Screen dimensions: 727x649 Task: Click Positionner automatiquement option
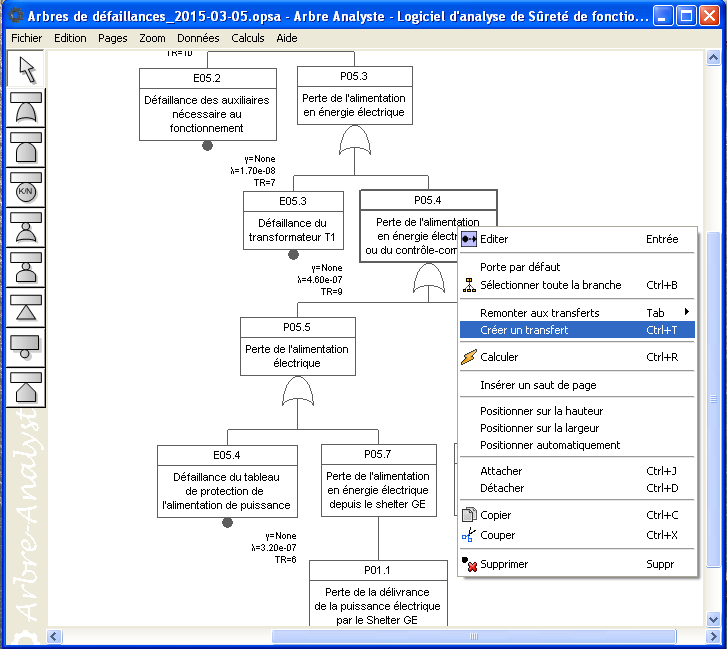coord(550,445)
